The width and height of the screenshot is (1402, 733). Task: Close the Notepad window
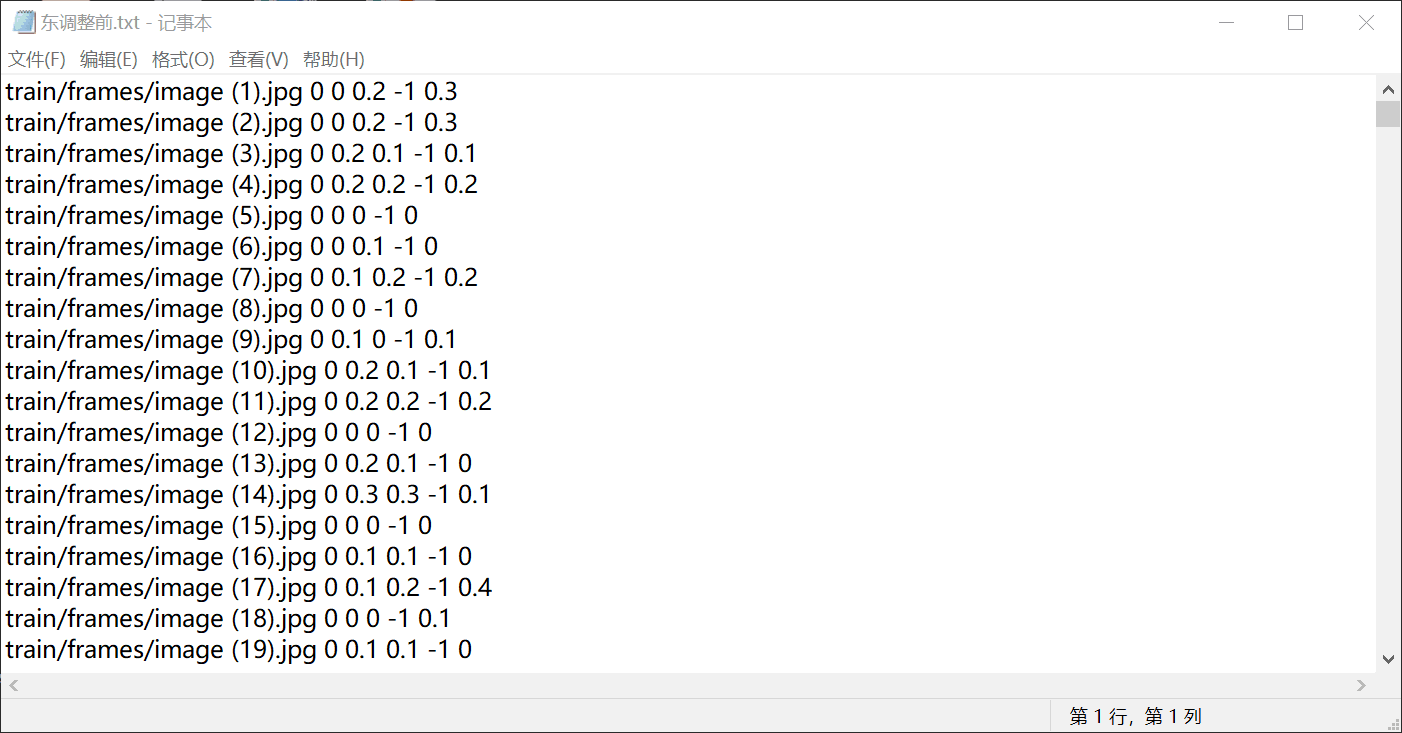(1366, 23)
